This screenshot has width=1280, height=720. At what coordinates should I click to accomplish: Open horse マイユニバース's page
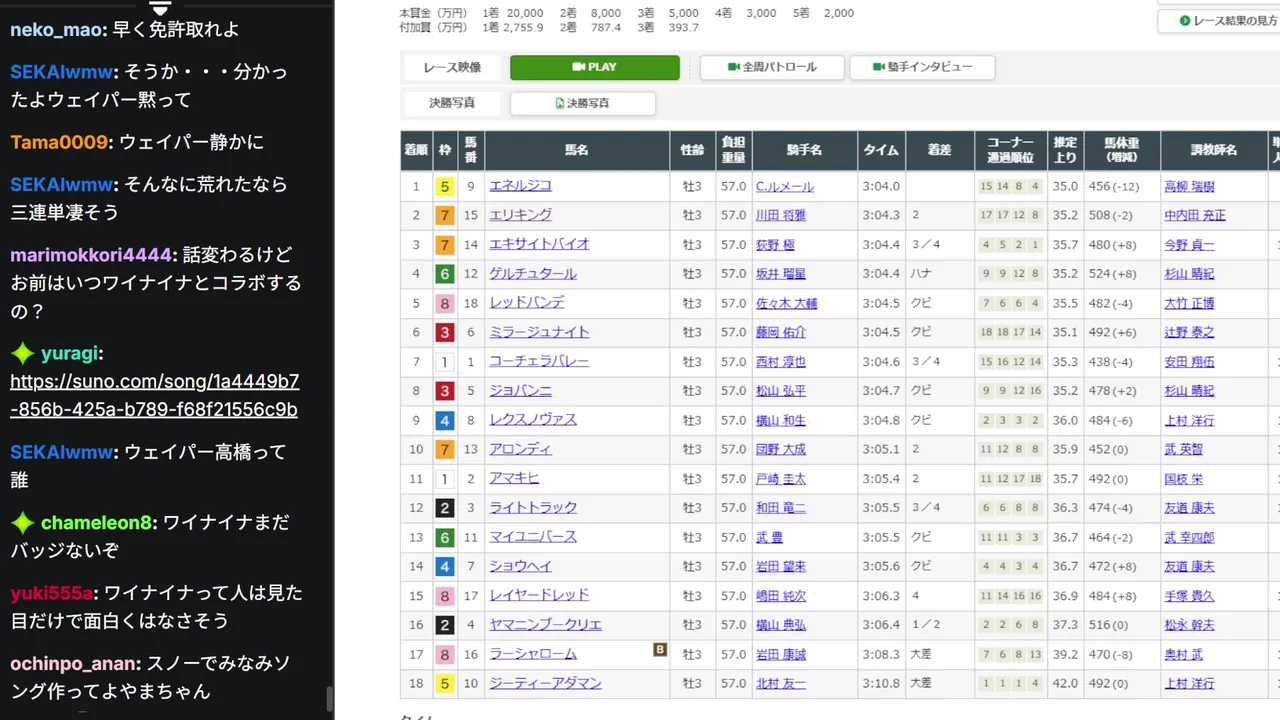point(532,536)
